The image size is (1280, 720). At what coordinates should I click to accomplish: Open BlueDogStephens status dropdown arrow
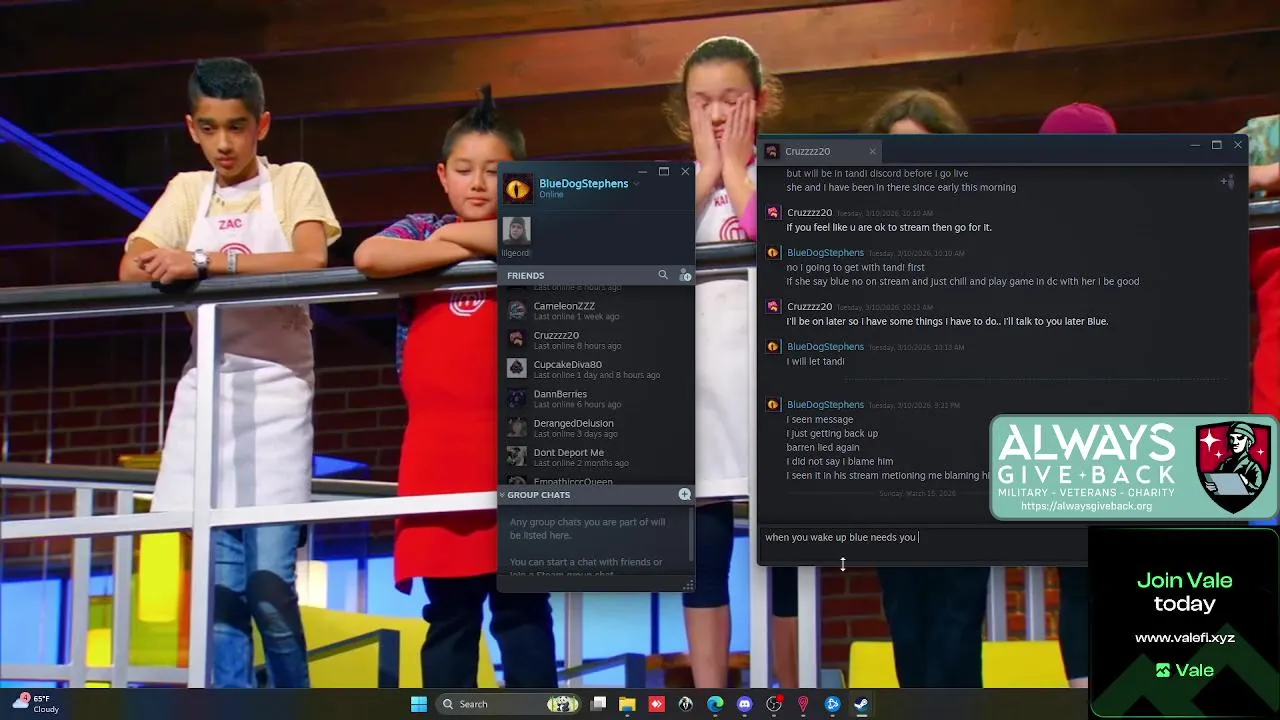click(x=636, y=184)
